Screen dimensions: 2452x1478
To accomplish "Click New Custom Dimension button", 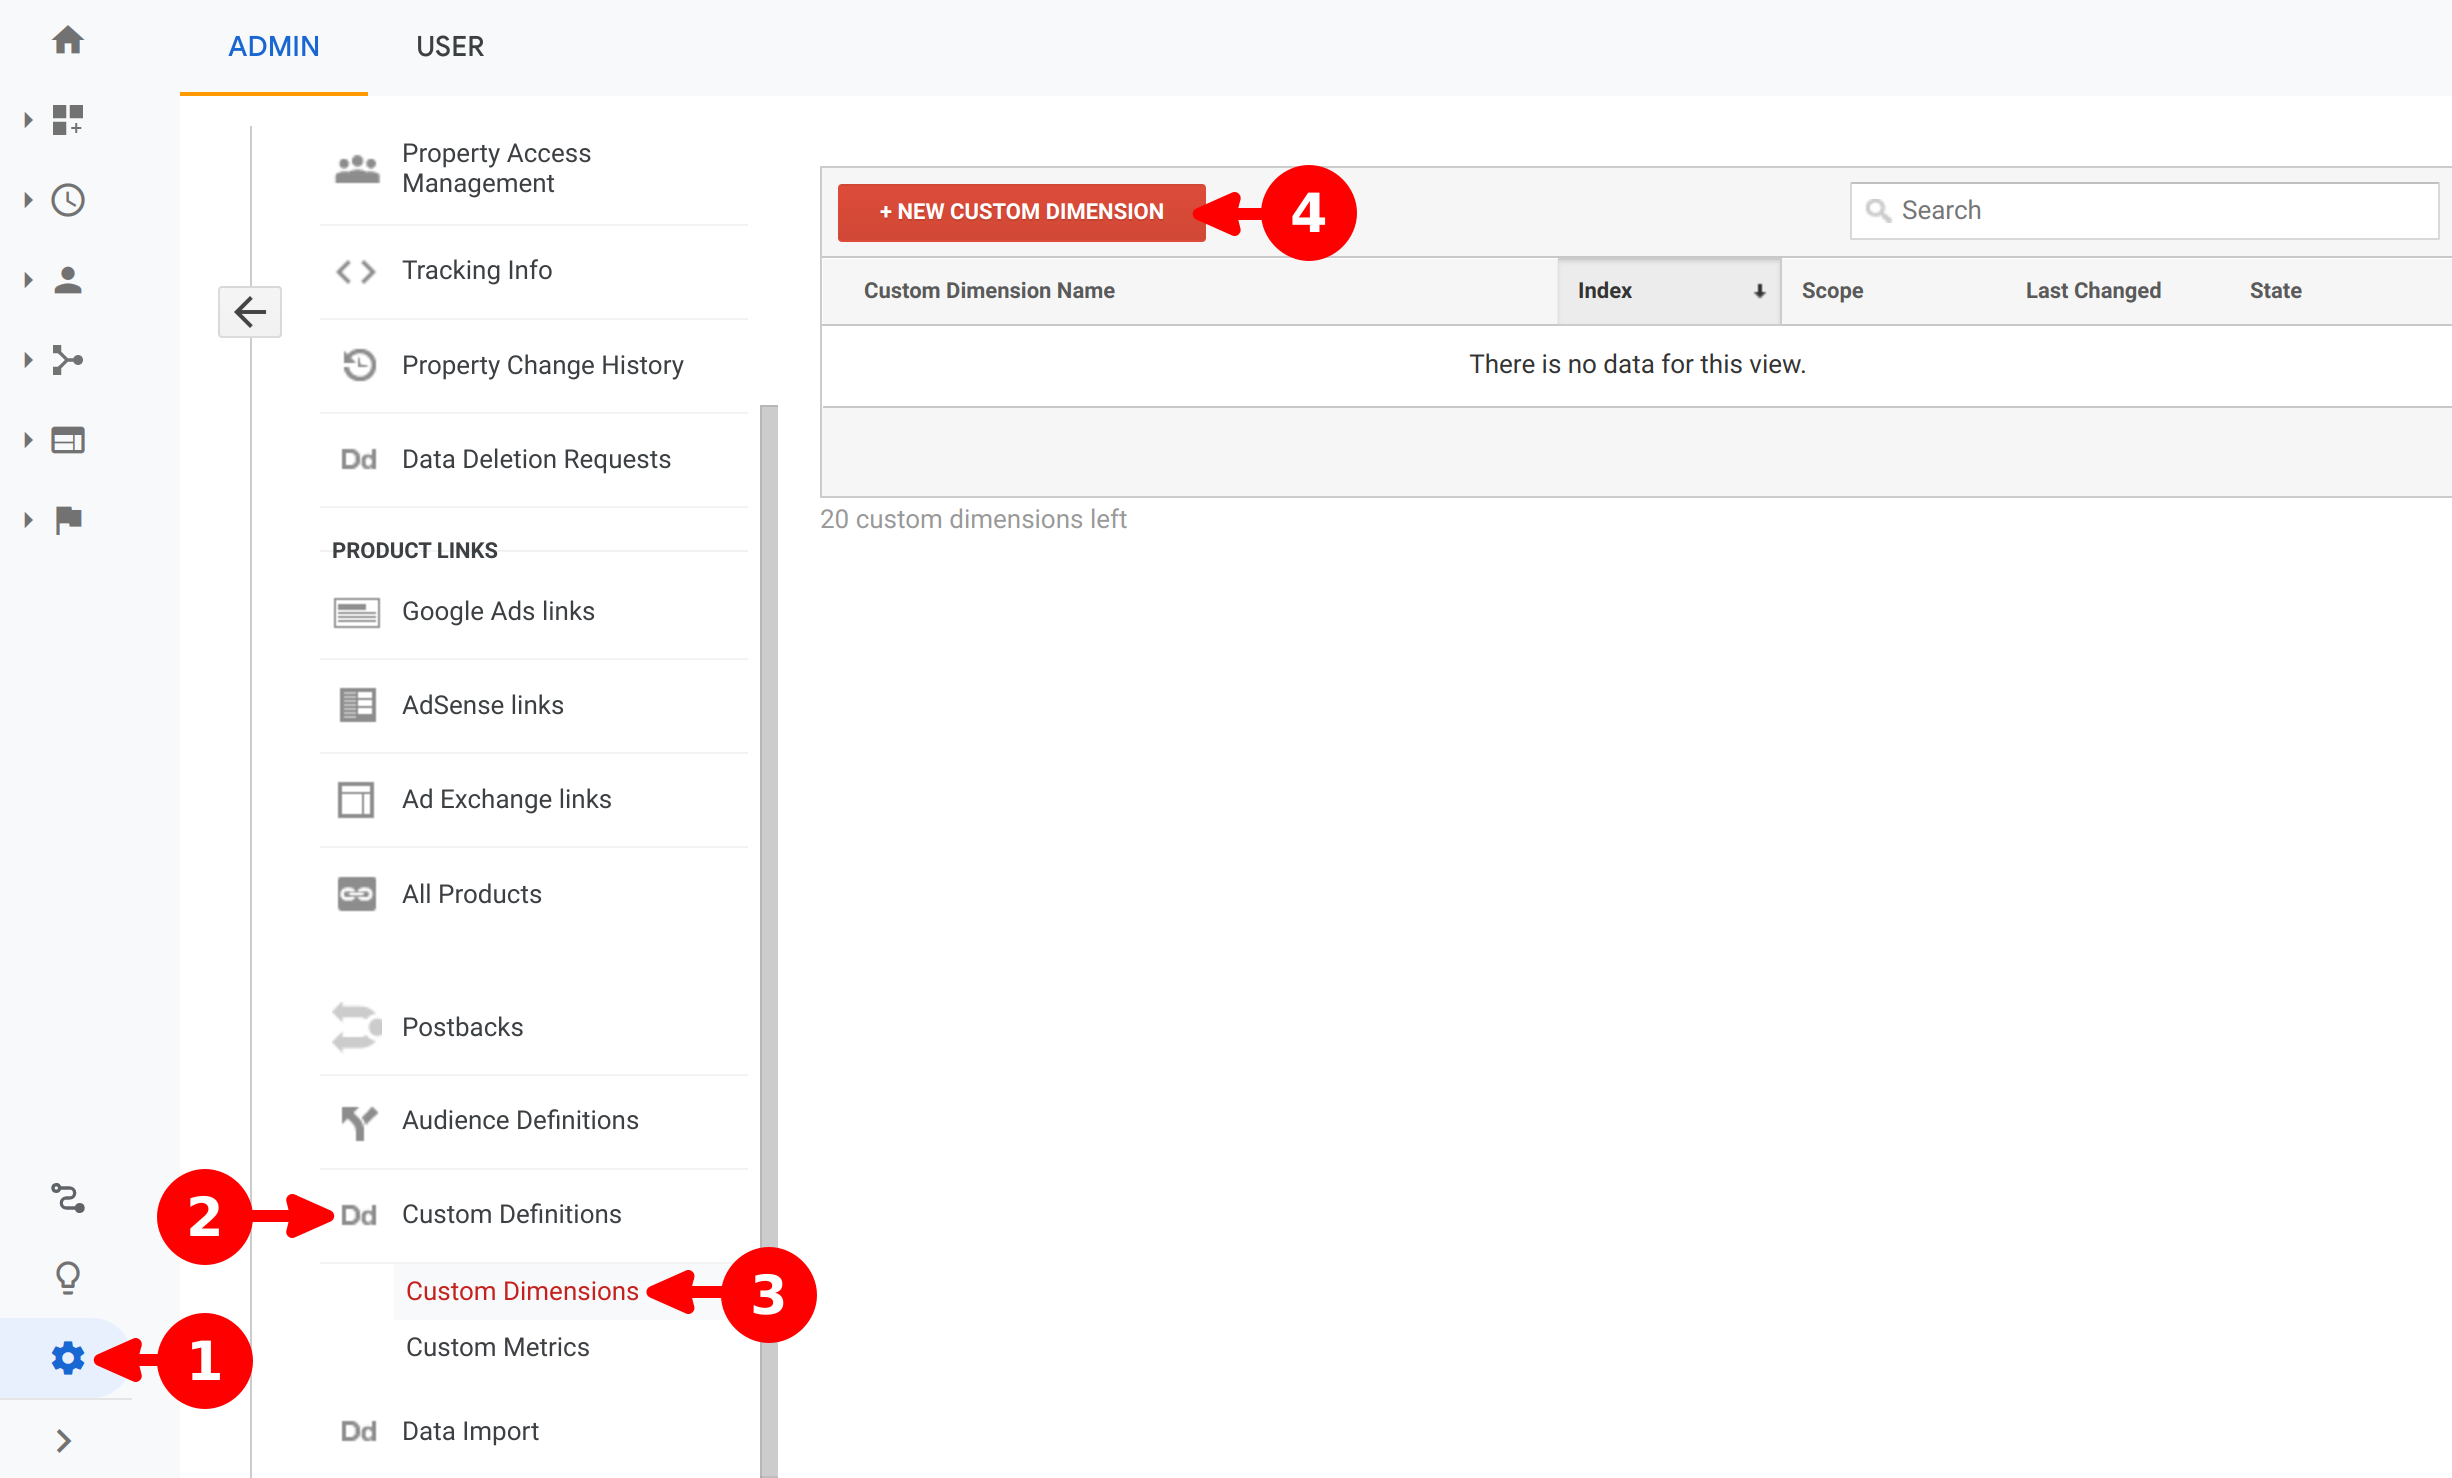I will point(1021,212).
